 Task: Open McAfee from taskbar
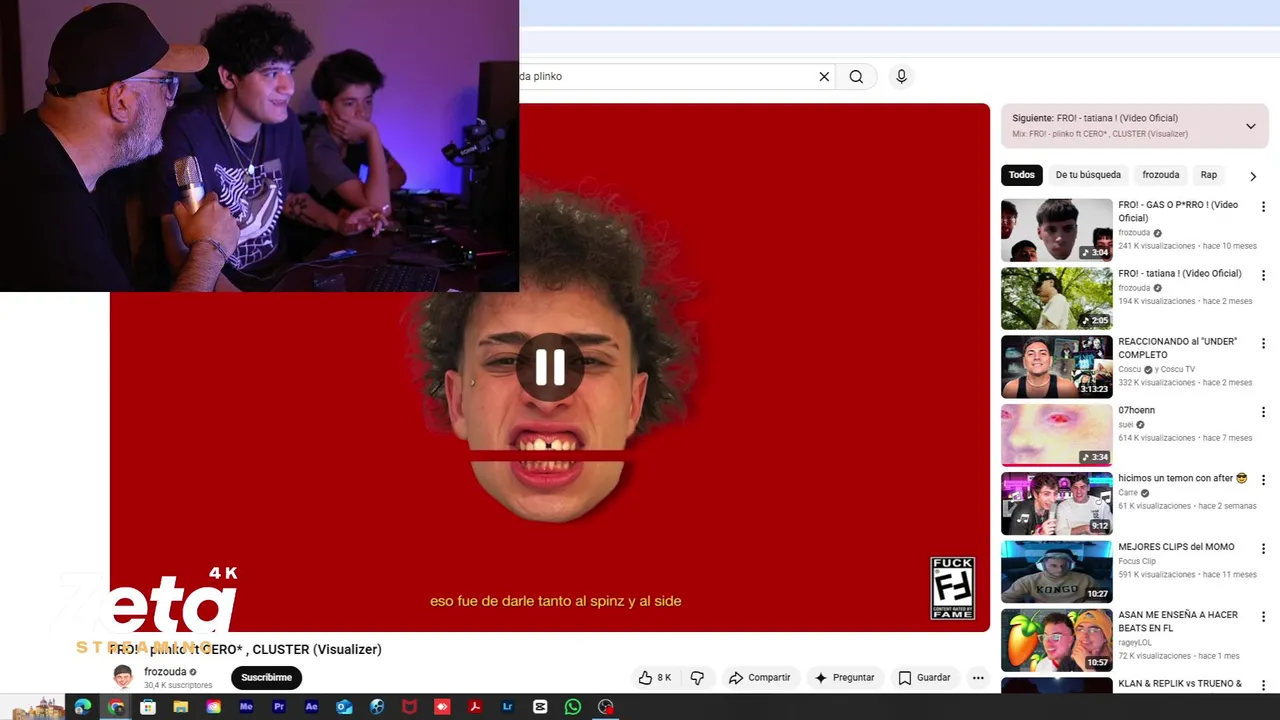pyautogui.click(x=409, y=707)
